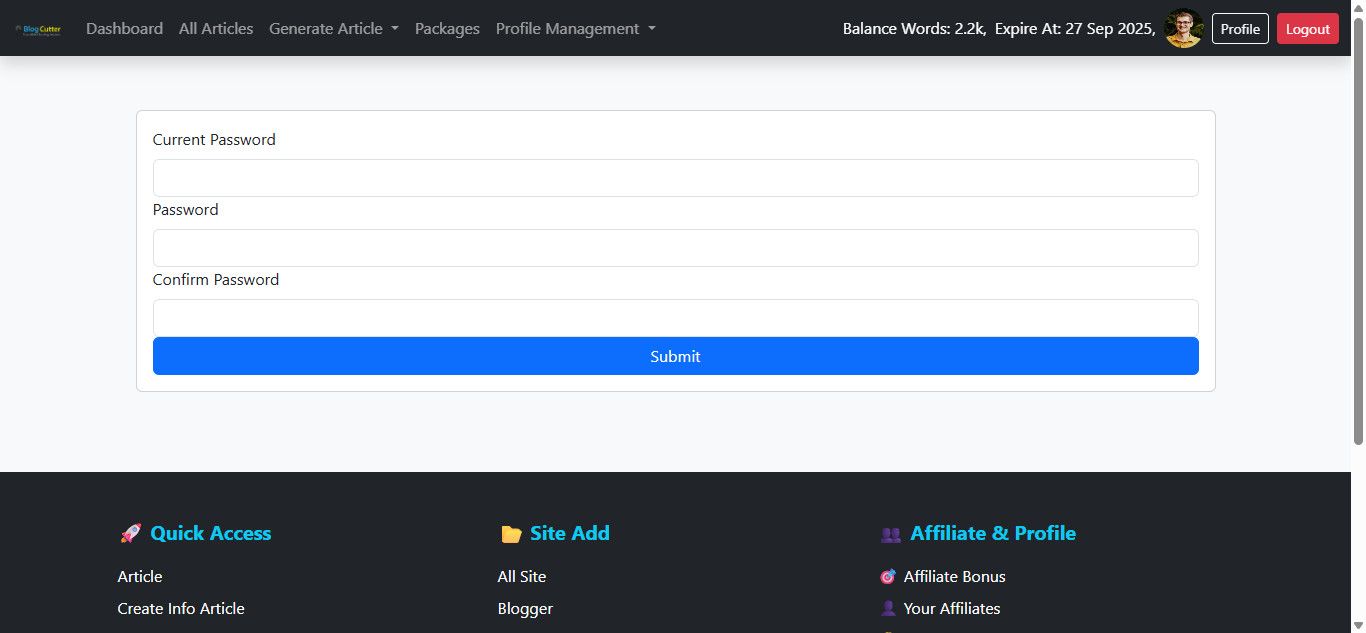Open the Packages page

[x=447, y=29]
